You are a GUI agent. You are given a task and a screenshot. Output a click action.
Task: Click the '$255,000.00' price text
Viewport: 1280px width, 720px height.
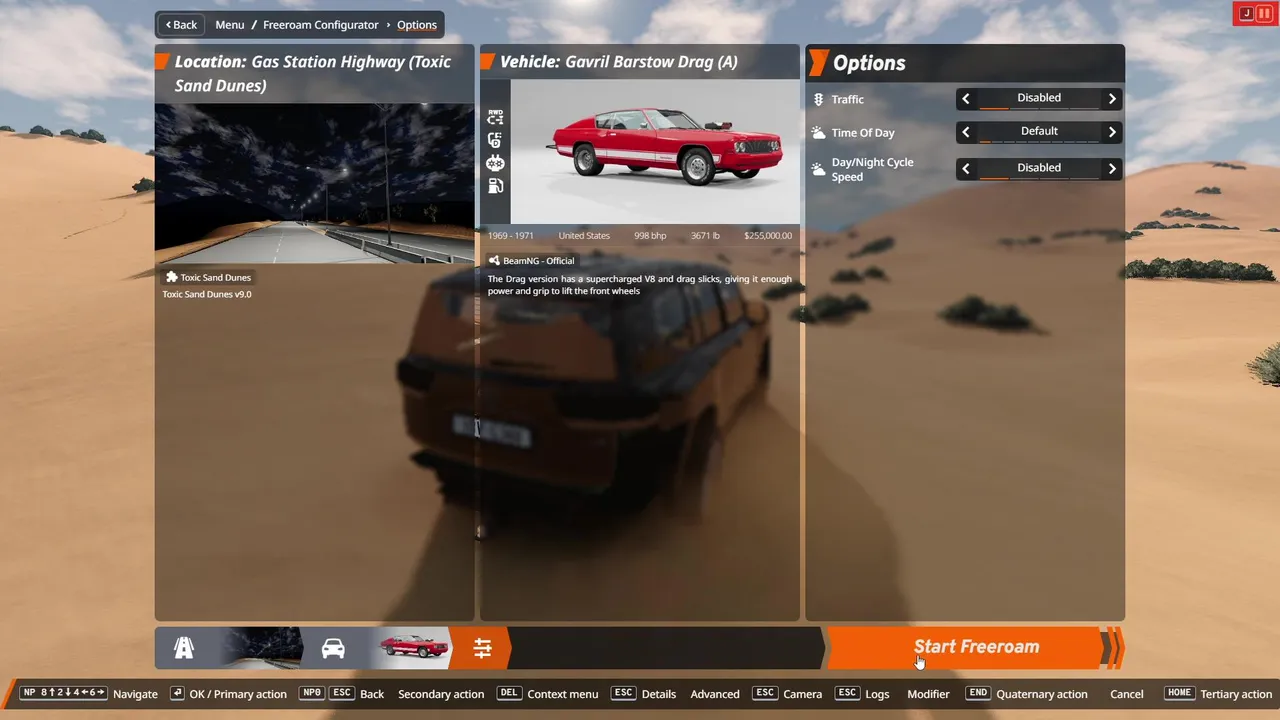[768, 236]
